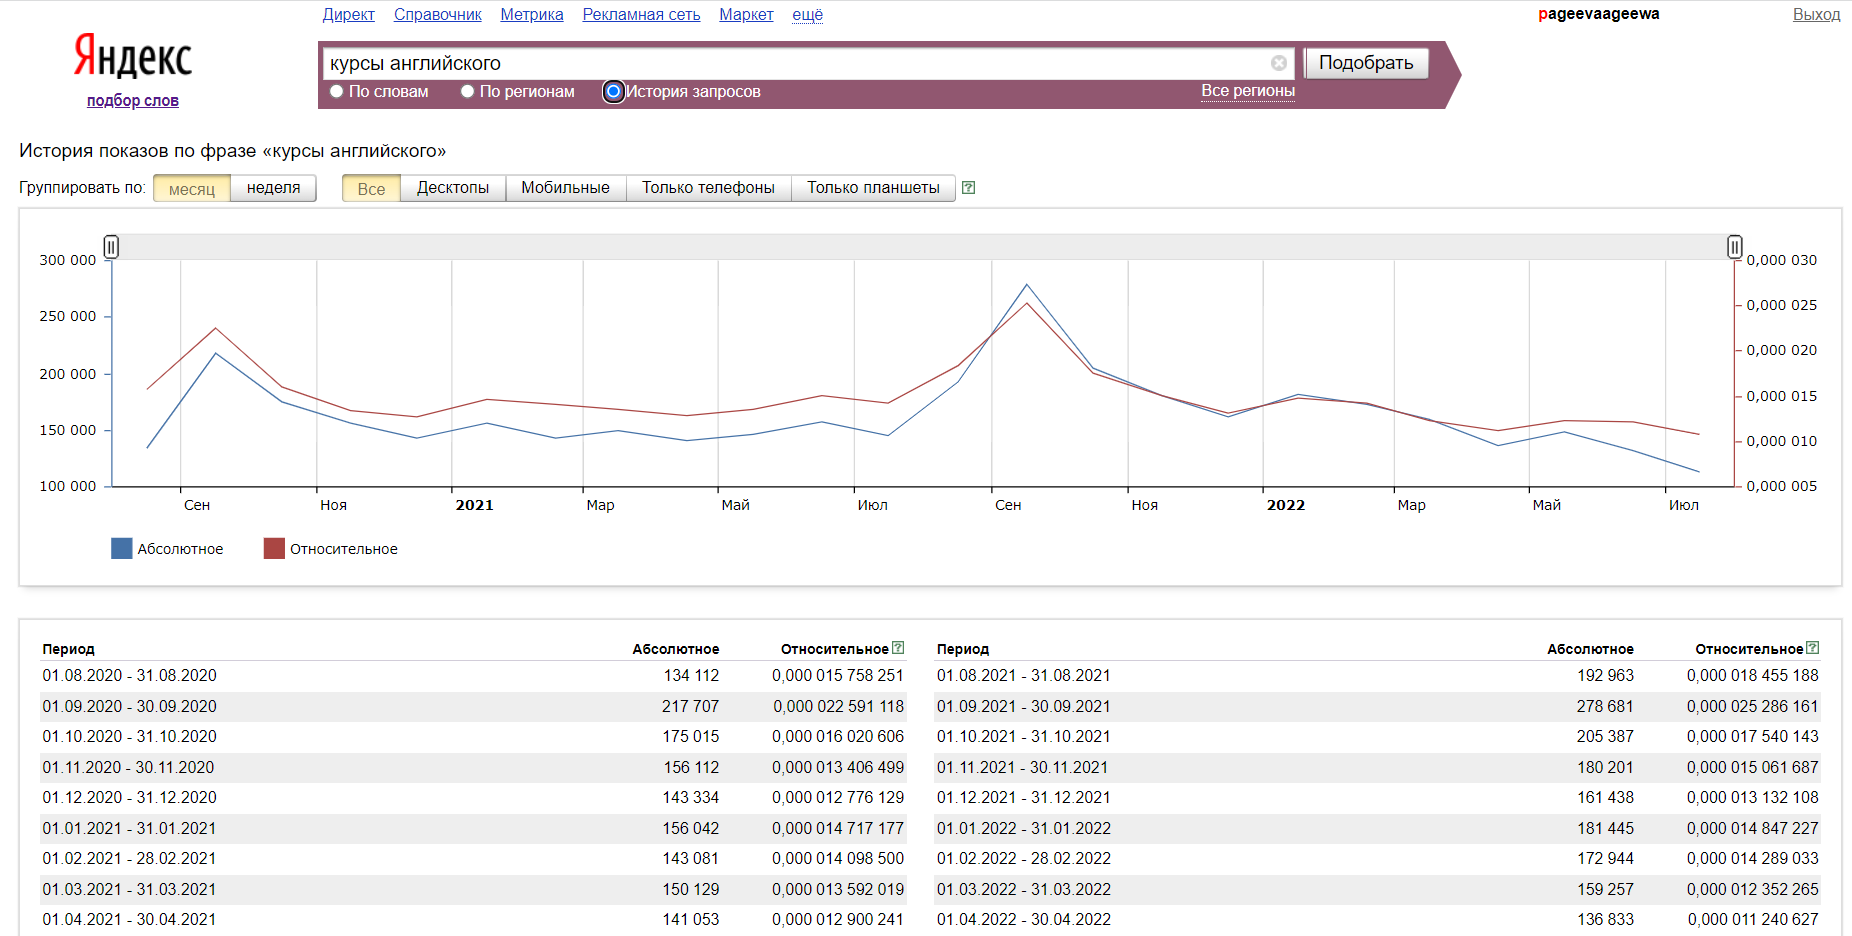1852x936 pixels.
Task: Open the Все регионы region selector
Action: [1247, 91]
